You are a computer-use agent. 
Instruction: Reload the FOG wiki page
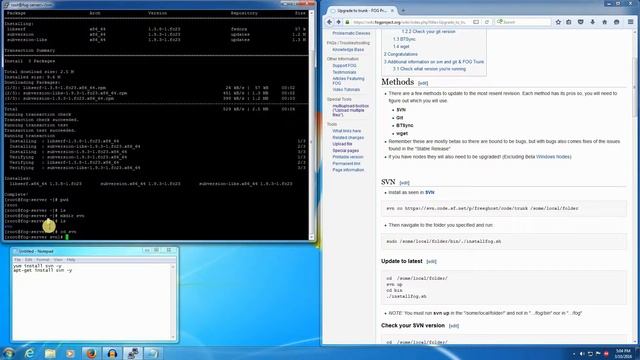(487, 22)
